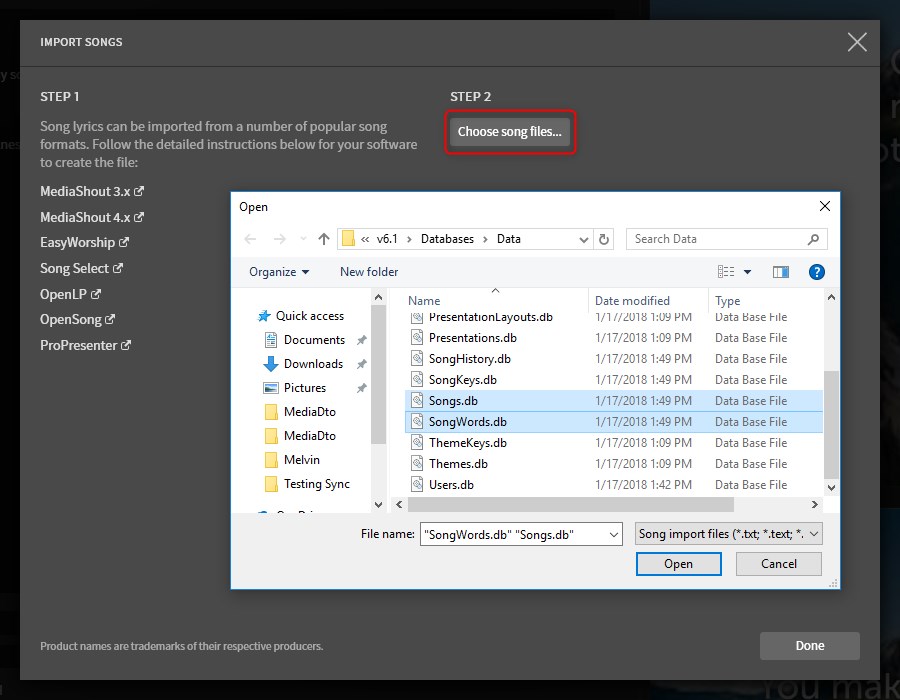This screenshot has width=900, height=700.
Task: Open the MediaShout 4.x instructions link
Action: click(x=92, y=217)
